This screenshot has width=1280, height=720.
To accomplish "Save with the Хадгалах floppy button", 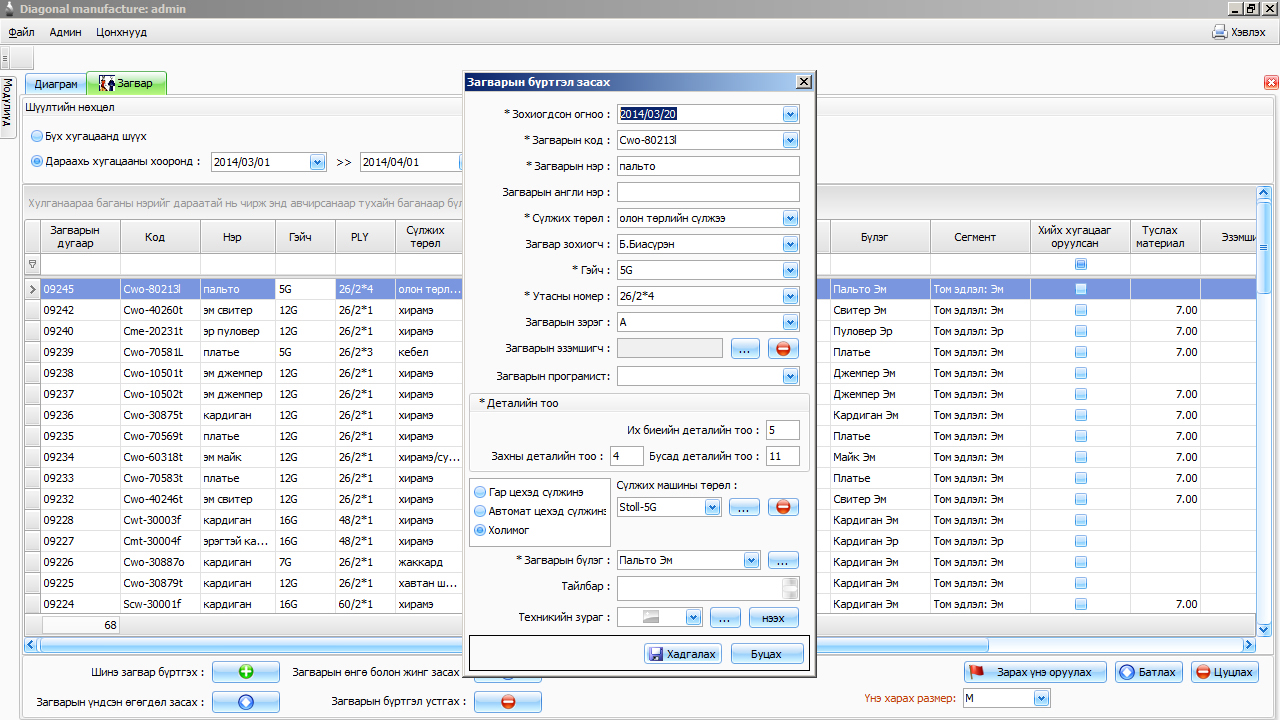I will [x=684, y=654].
